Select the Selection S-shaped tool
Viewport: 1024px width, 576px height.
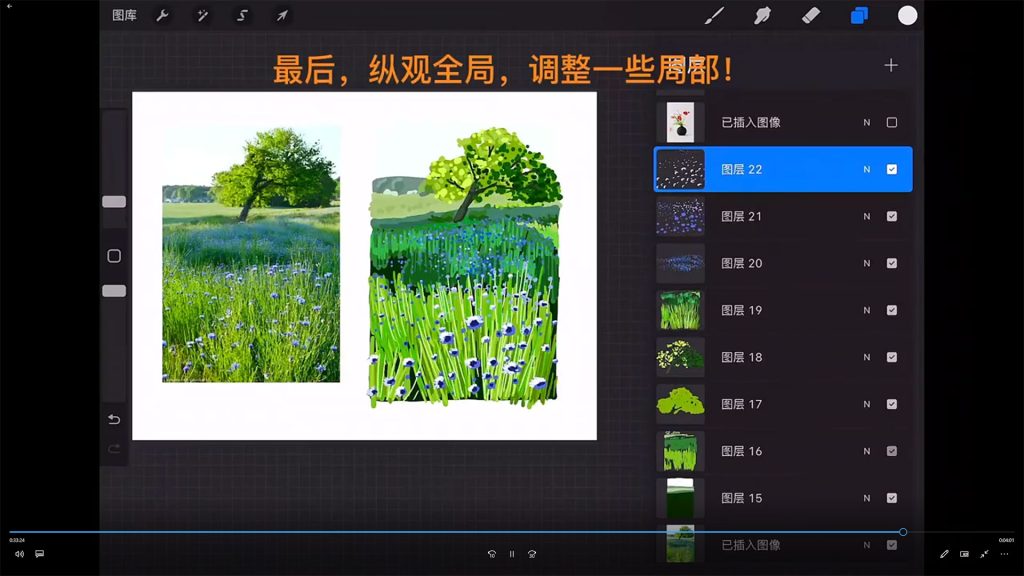click(x=242, y=15)
